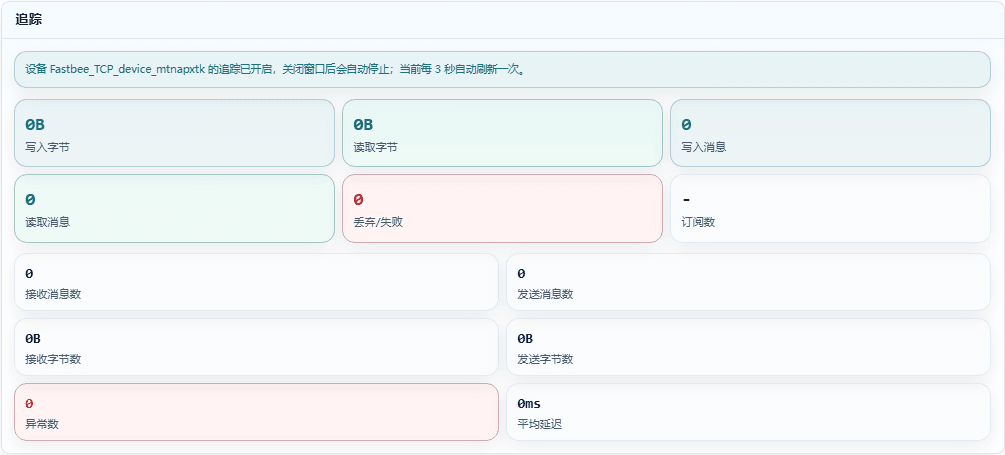Select the 写入消息 stat card
Viewport: 1005px width, 455px height.
(831, 133)
